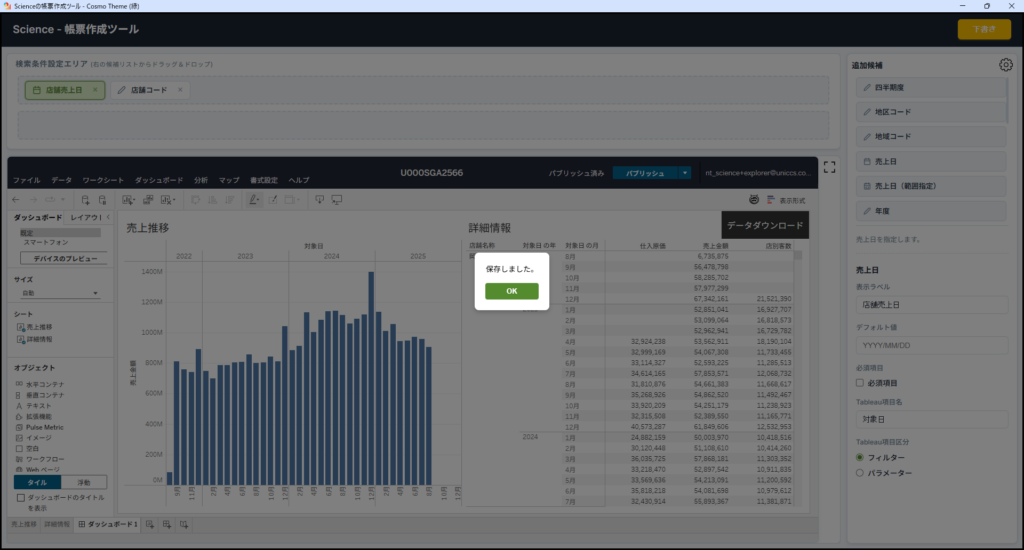Viewport: 1024px width, 550px height.
Task: Add new worksheet from bottom tab icon
Action: click(x=150, y=525)
